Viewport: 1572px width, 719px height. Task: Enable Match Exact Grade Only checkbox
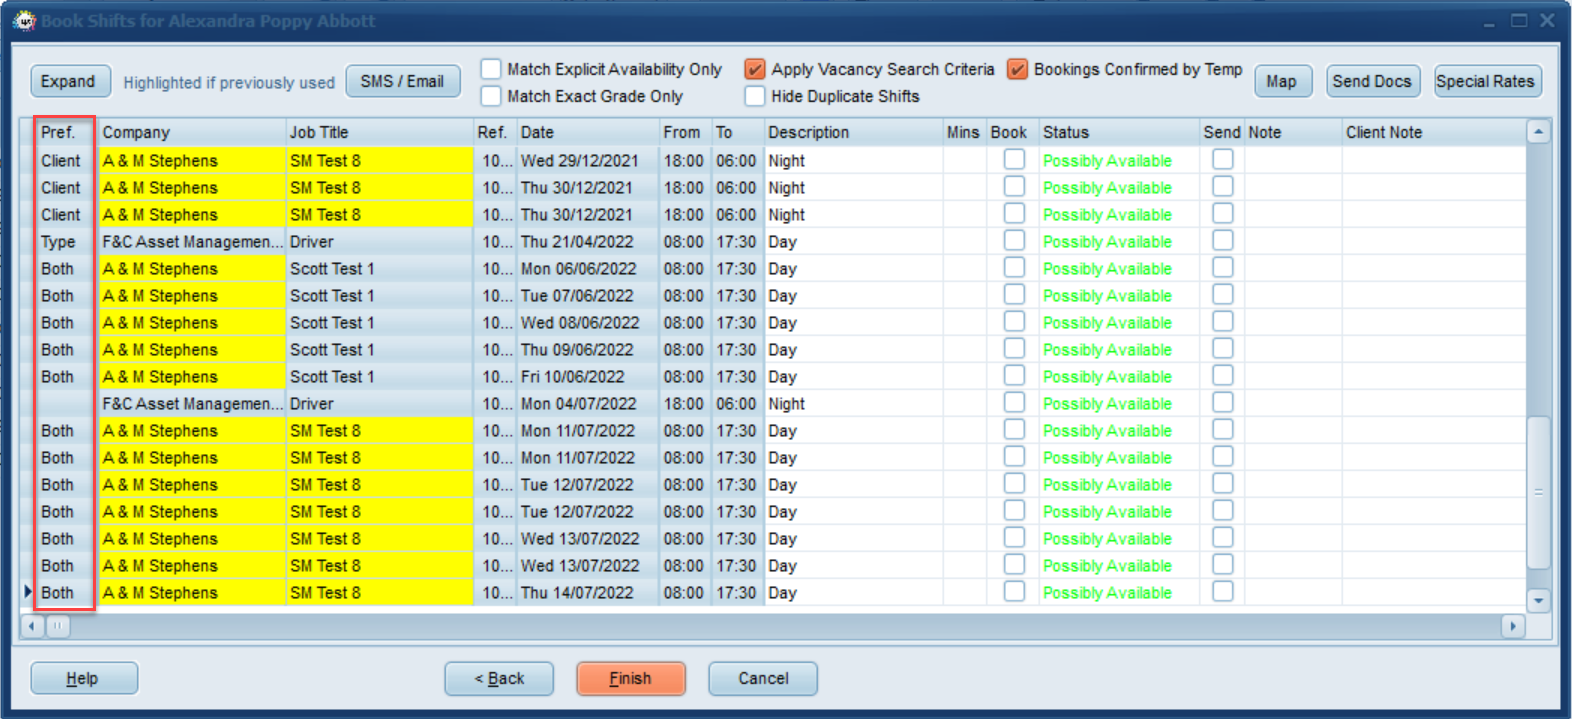tap(491, 96)
